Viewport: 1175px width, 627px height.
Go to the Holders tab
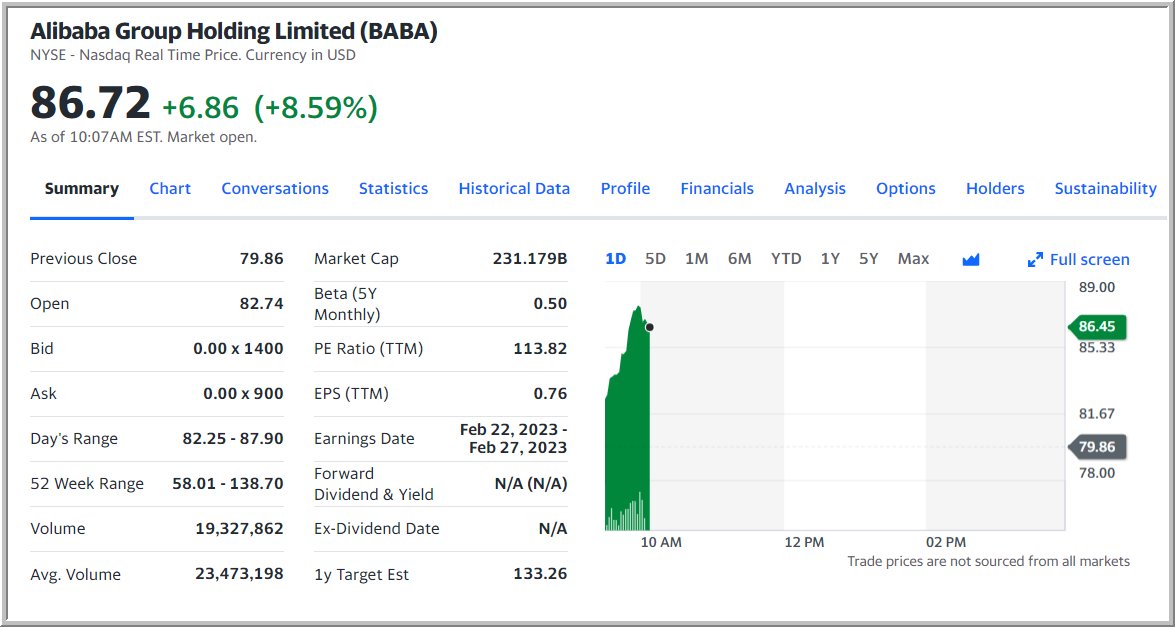pyautogui.click(x=995, y=189)
